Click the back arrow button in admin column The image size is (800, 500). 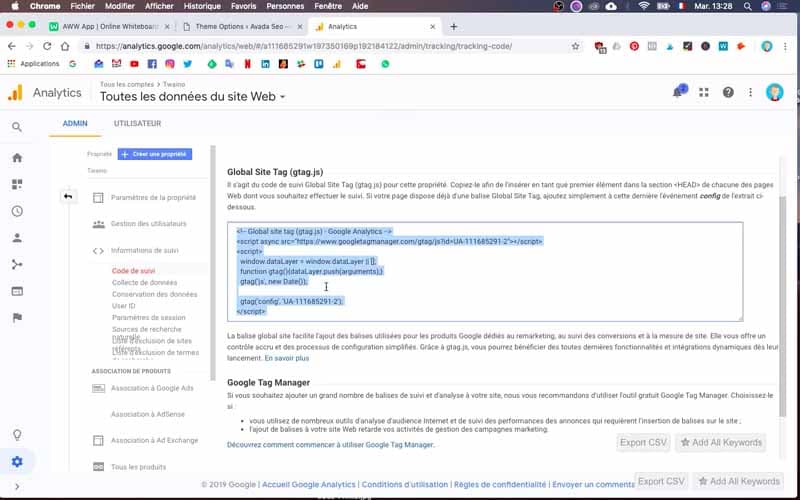pyautogui.click(x=68, y=196)
